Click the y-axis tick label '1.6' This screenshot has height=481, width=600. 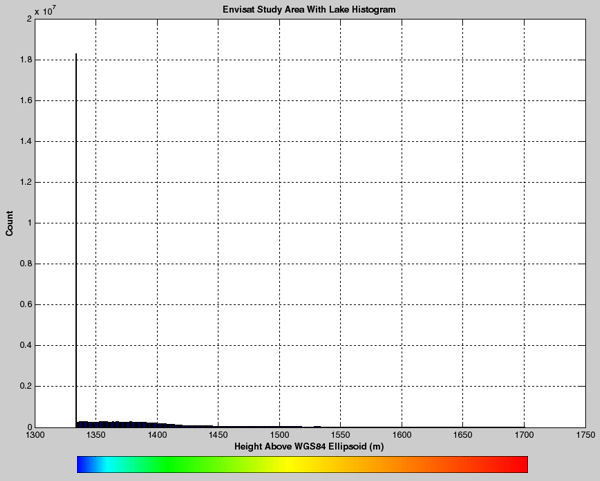26,101
